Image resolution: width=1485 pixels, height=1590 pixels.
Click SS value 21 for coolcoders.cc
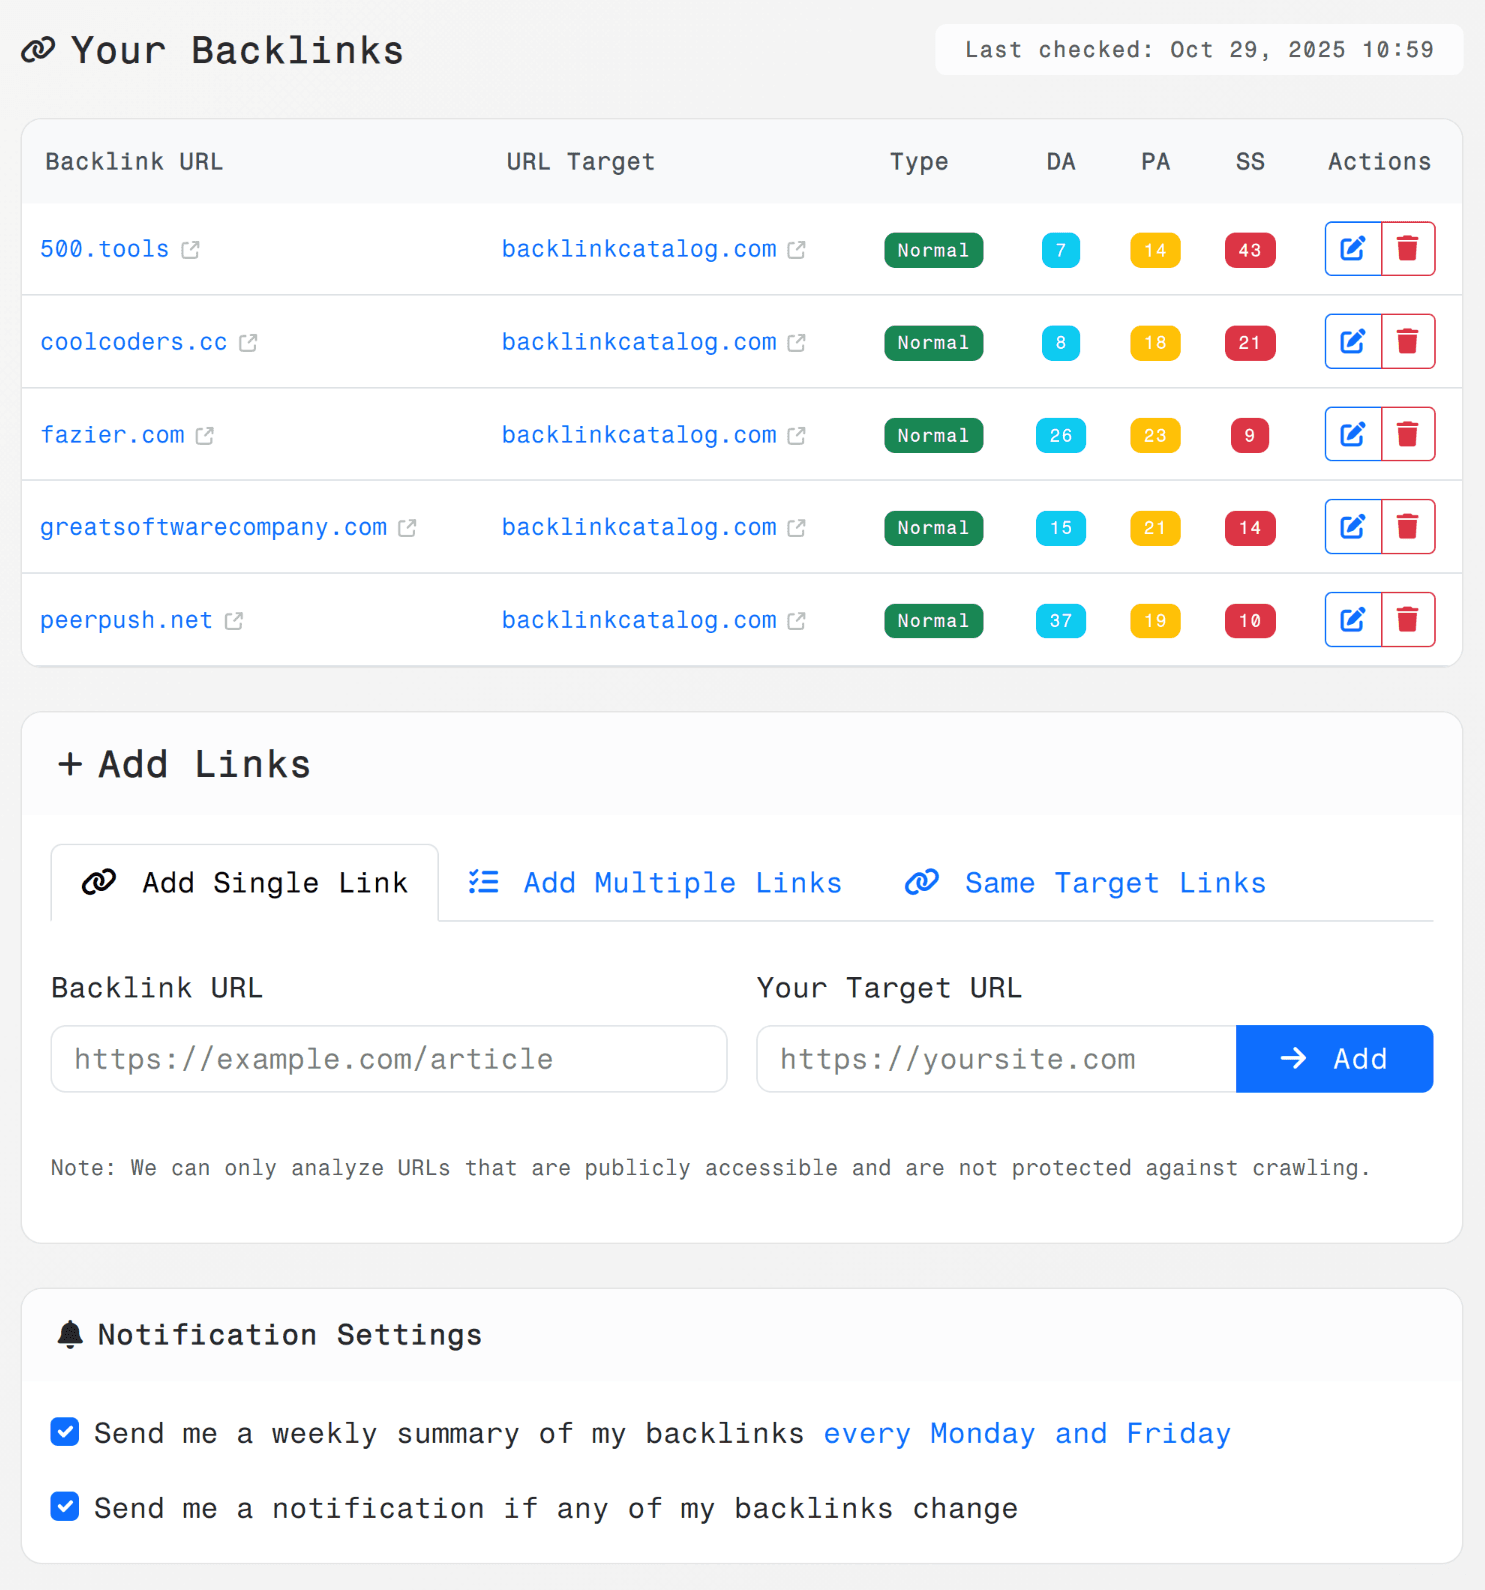coord(1250,343)
